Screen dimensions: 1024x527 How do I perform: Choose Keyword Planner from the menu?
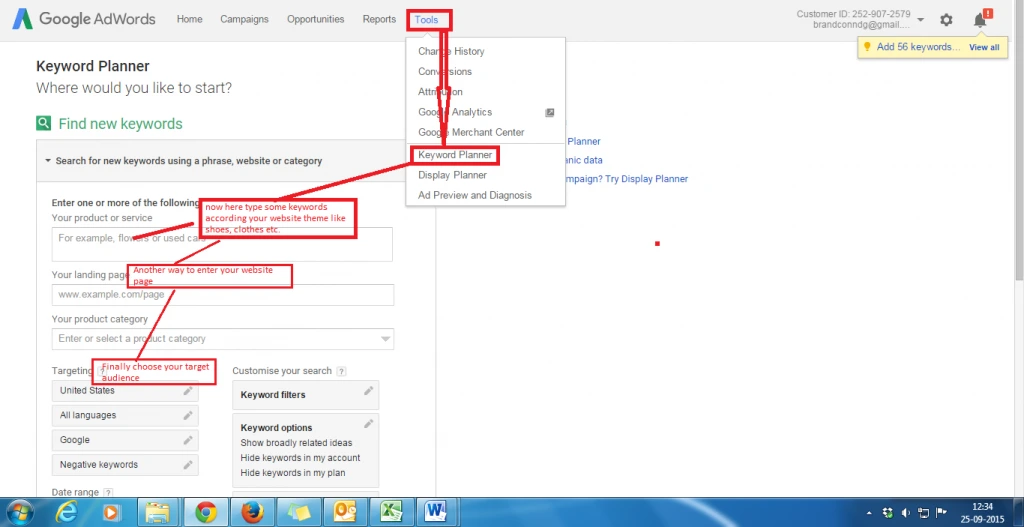(455, 155)
